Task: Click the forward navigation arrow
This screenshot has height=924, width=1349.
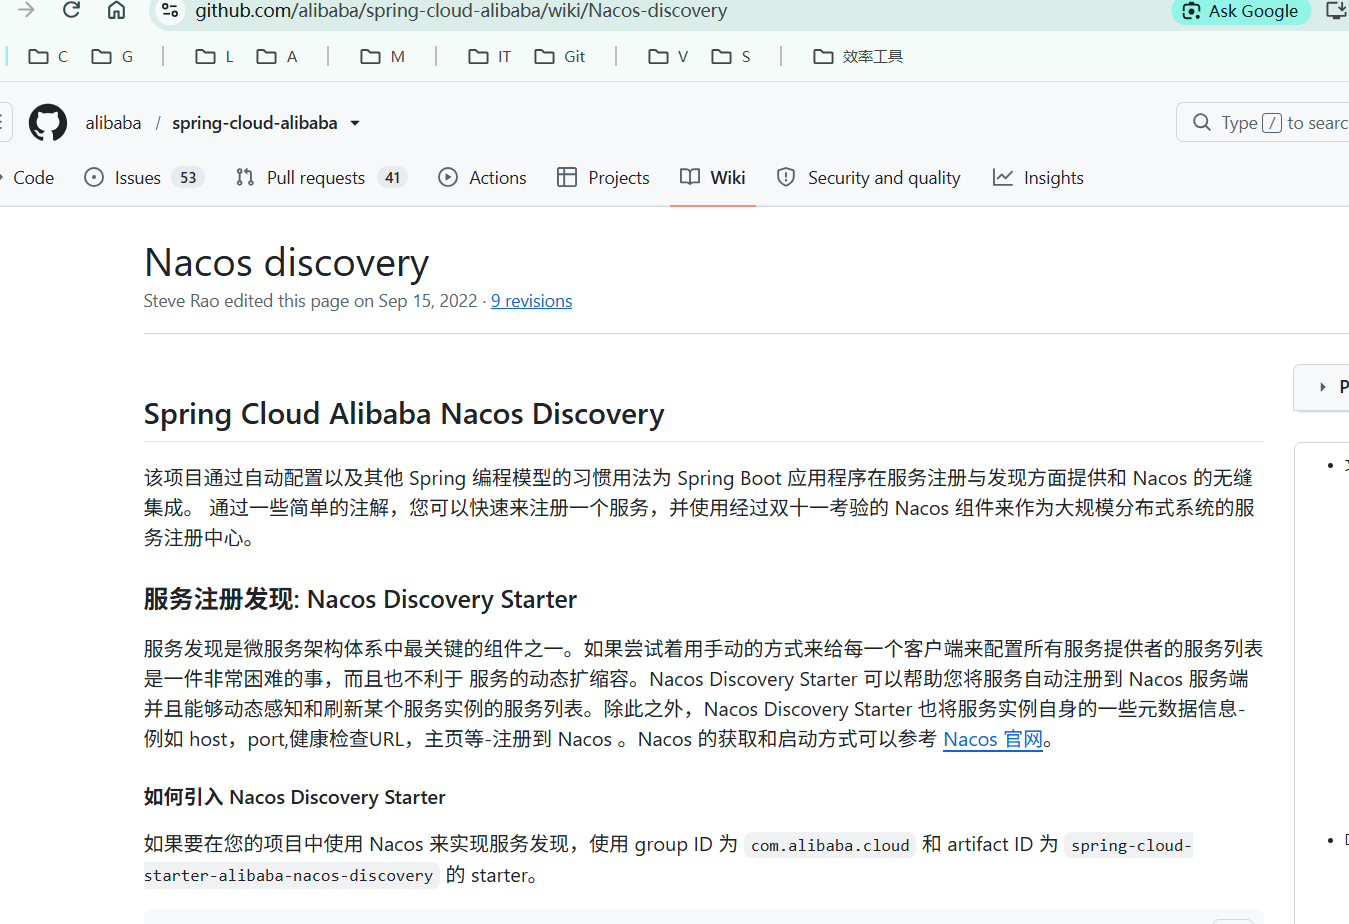Action: 26,10
